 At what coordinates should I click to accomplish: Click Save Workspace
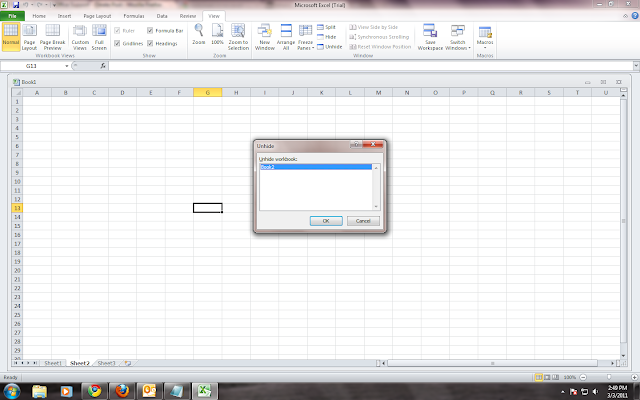coord(430,37)
